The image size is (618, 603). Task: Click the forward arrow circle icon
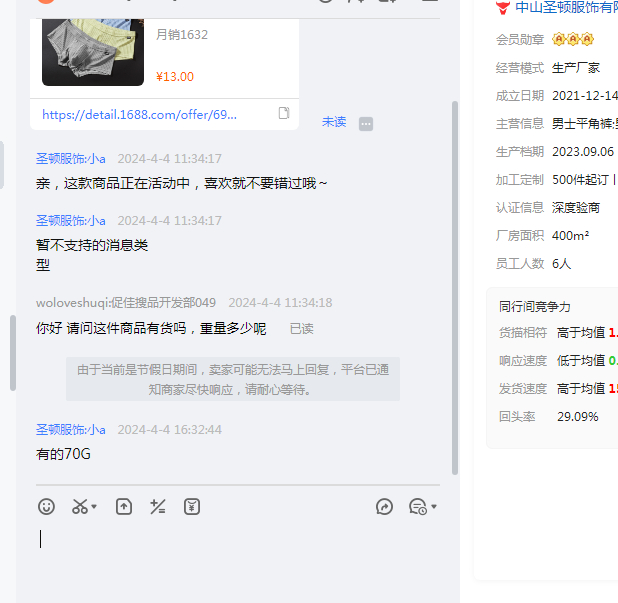[384, 507]
